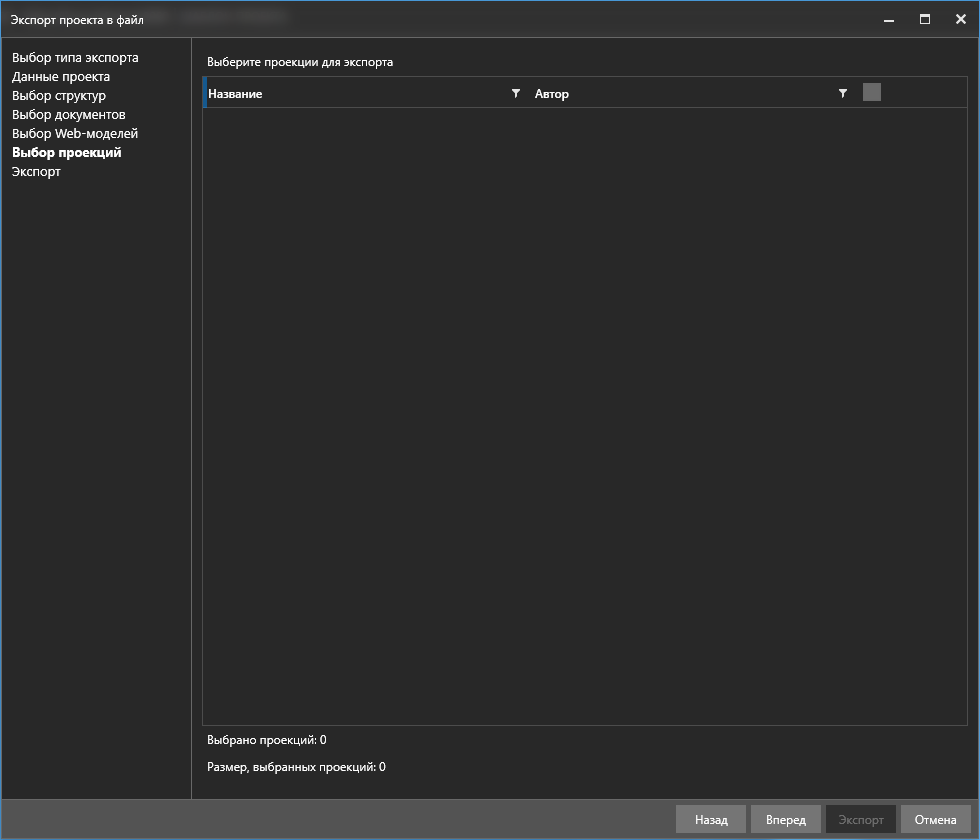
Task: Select the Выбор документов step
Action: pyautogui.click(x=68, y=115)
